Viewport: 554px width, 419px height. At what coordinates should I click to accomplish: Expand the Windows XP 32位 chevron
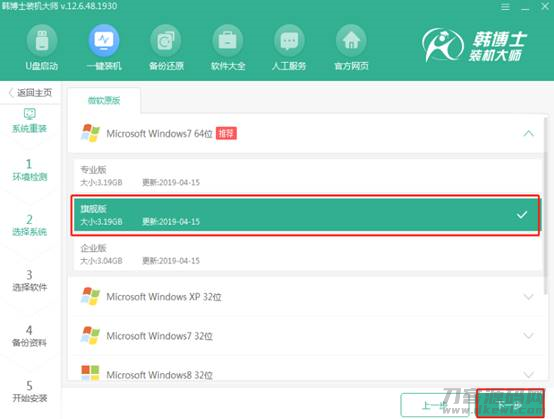529,297
